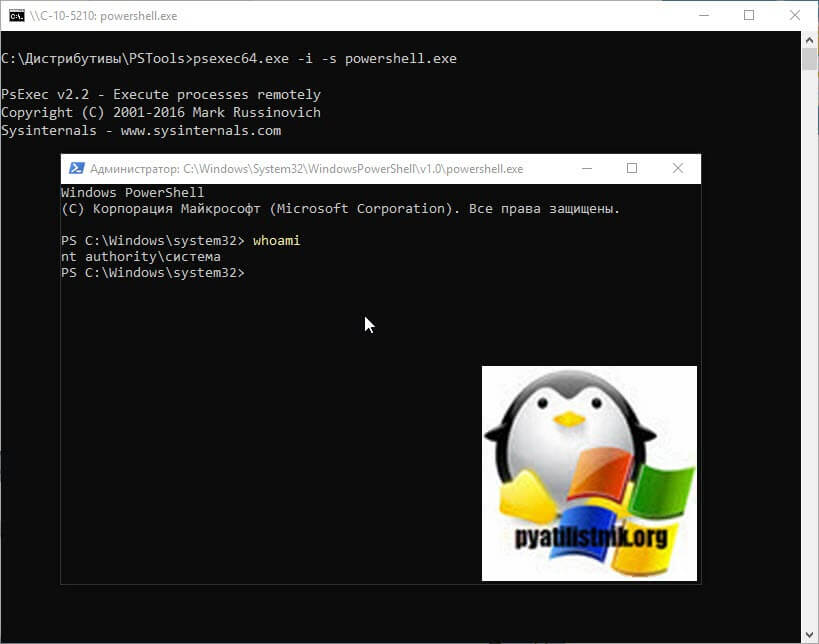The width and height of the screenshot is (819, 644).
Task: Click the title text \\C-10-5210: powershell.exe
Action: pos(103,16)
